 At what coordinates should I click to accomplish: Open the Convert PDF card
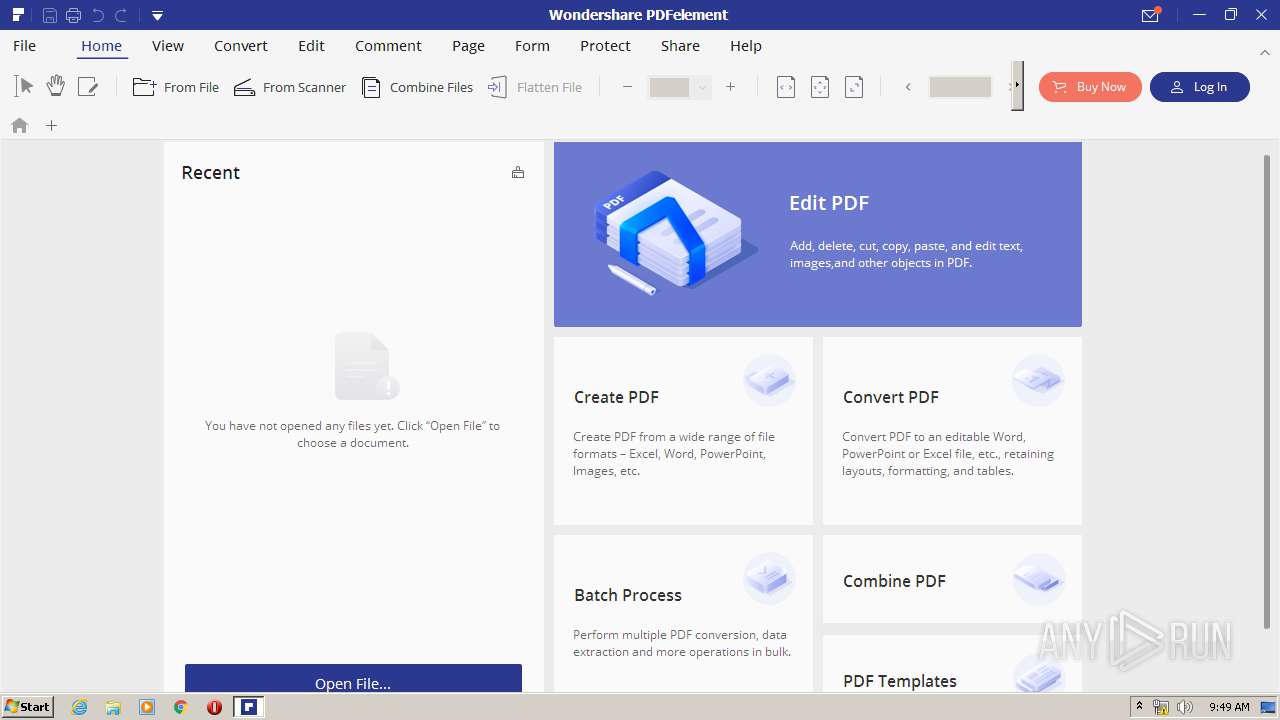coord(952,431)
